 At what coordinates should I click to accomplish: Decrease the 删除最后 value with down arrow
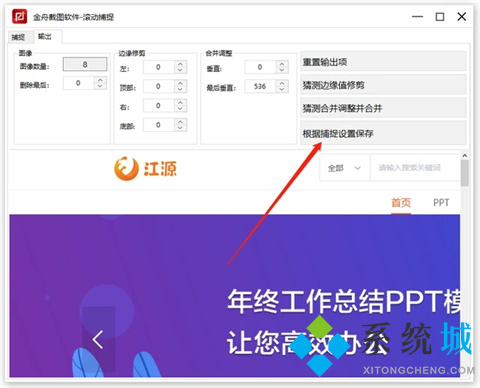pyautogui.click(x=100, y=86)
